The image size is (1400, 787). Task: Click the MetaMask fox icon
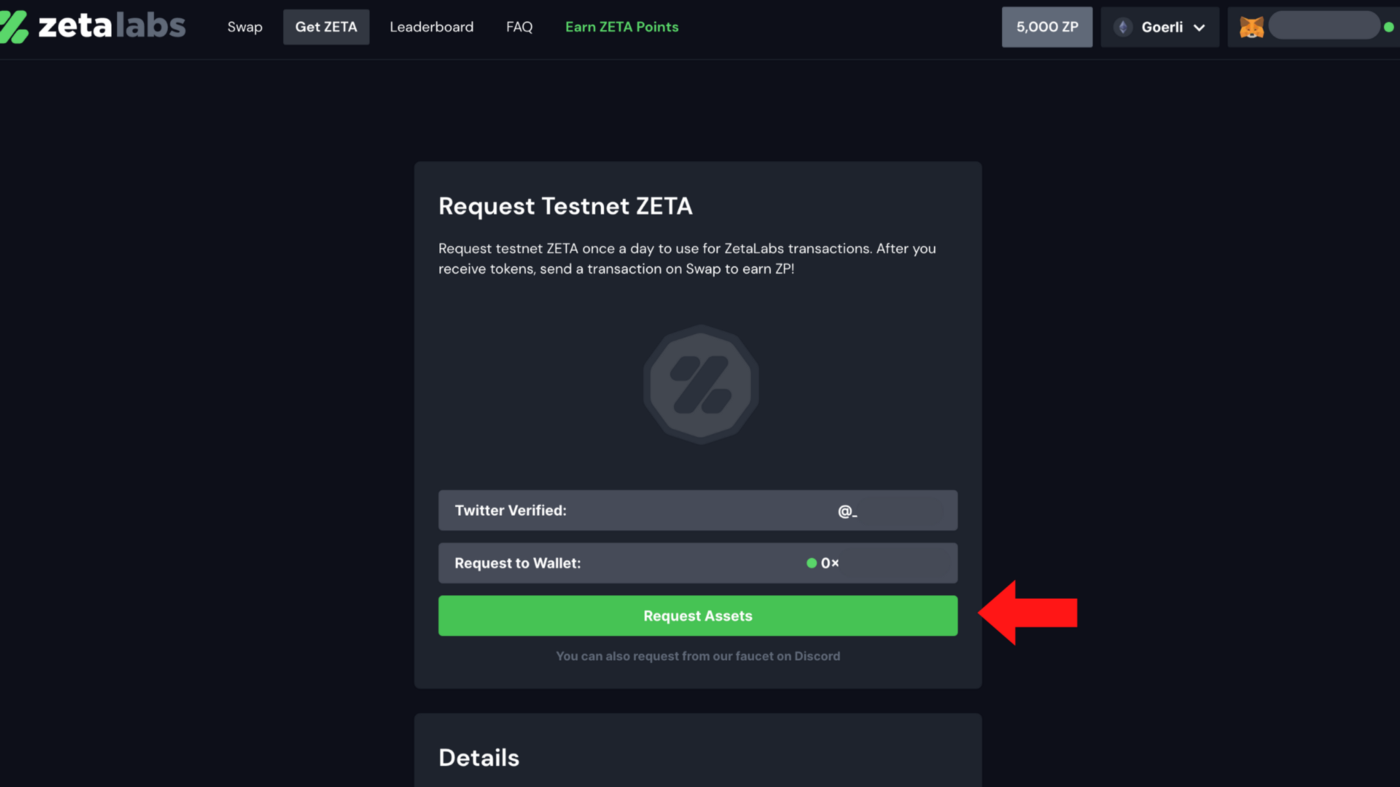pos(1251,27)
